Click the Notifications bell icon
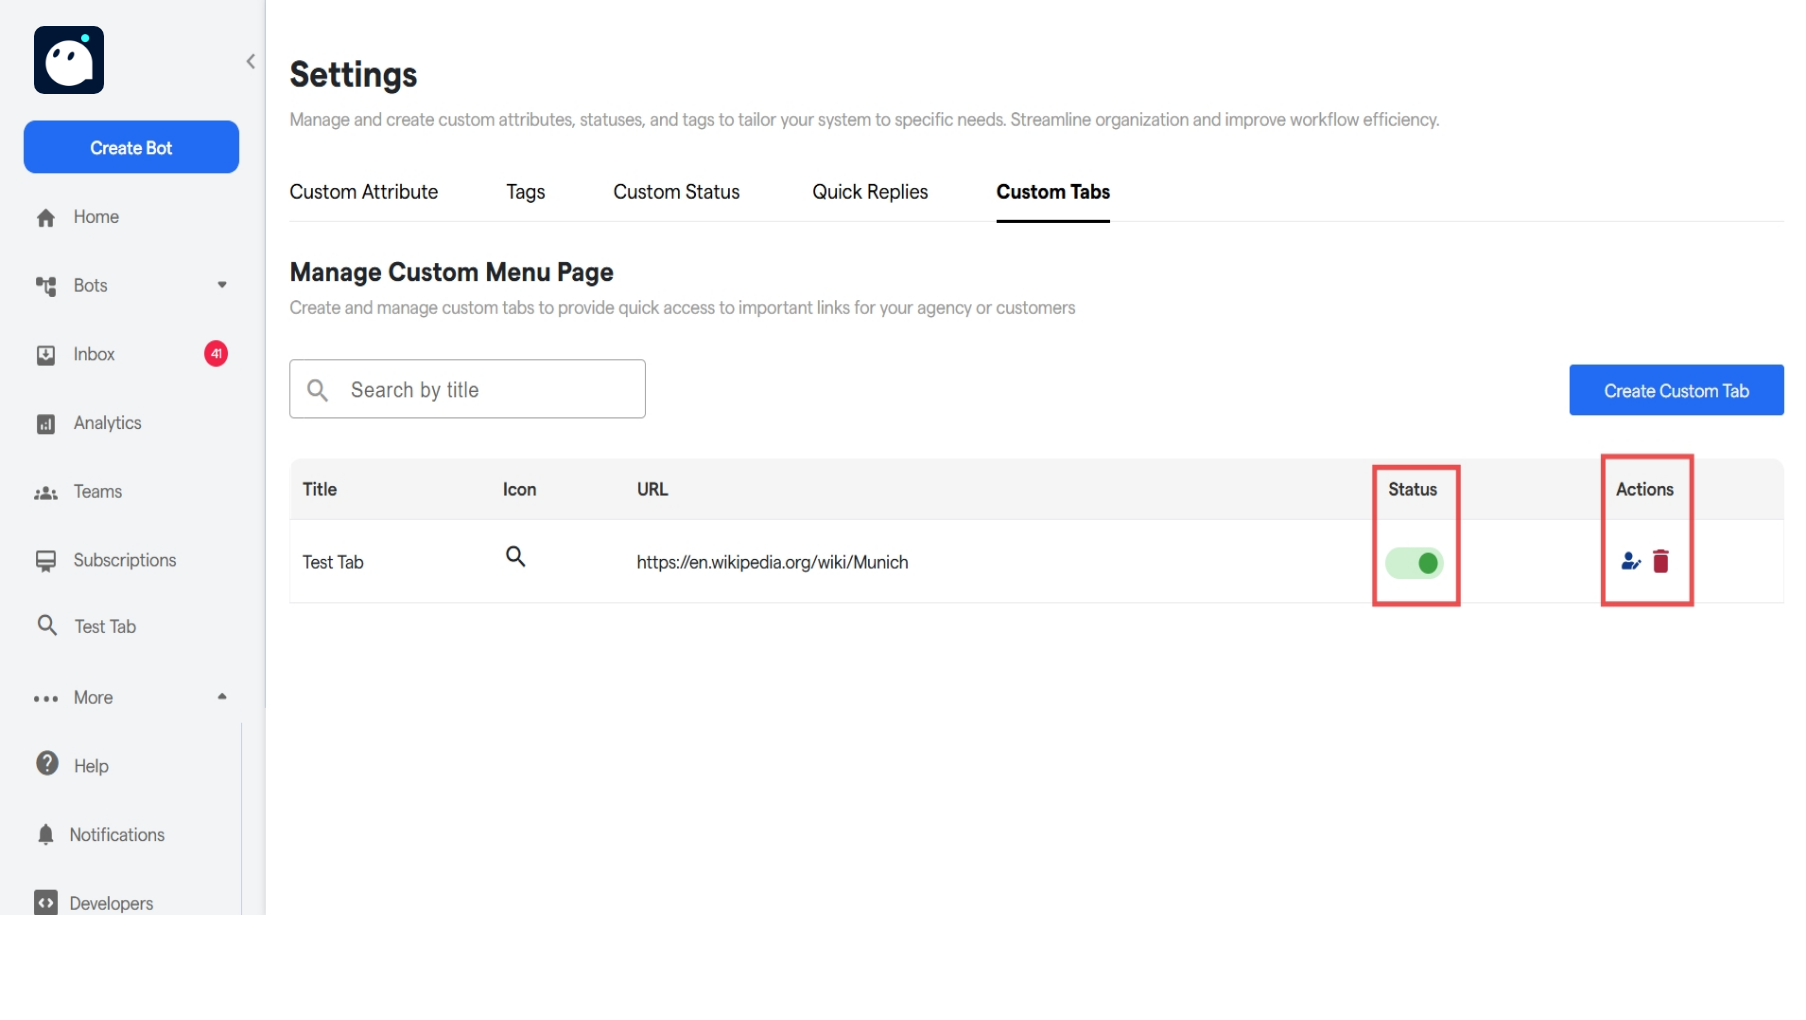 click(x=46, y=834)
